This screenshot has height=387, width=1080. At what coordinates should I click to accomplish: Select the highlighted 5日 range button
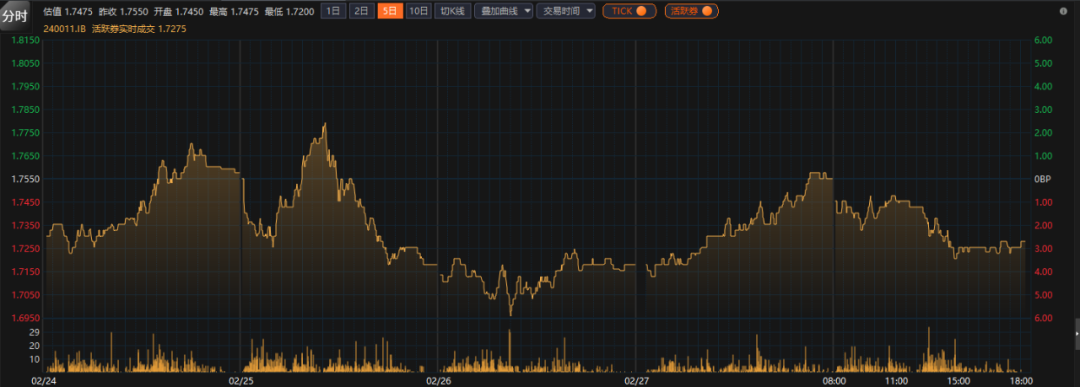coord(390,11)
